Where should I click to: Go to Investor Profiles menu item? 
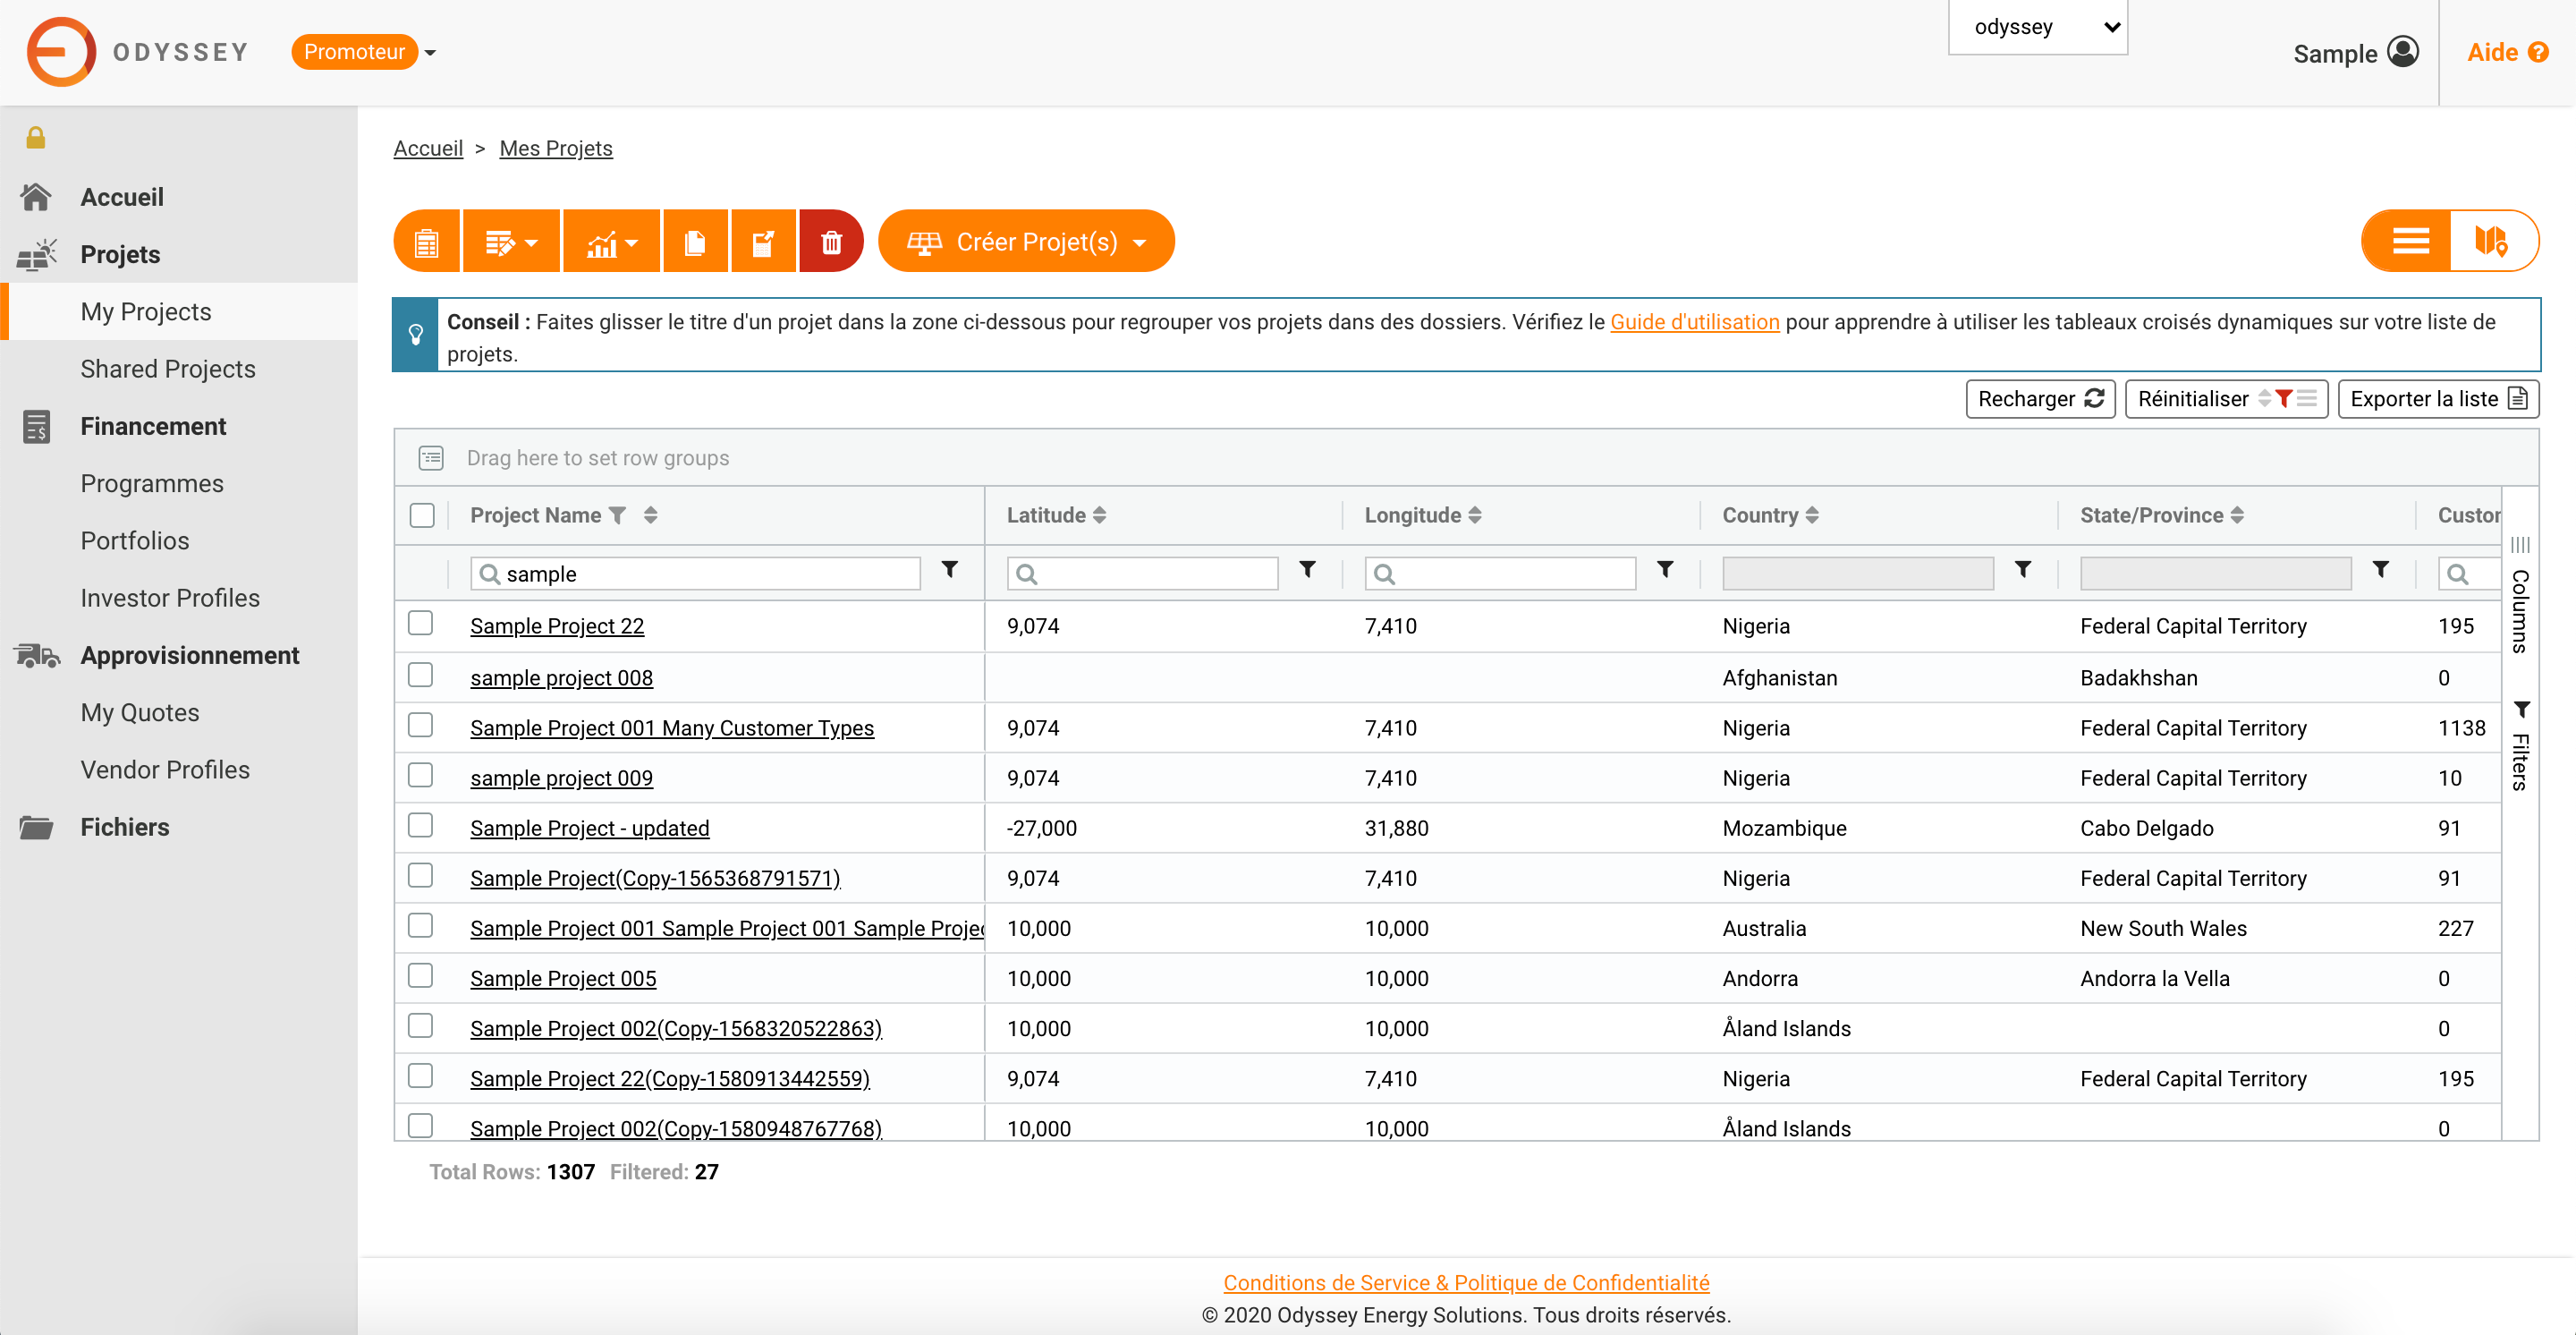[x=170, y=598]
